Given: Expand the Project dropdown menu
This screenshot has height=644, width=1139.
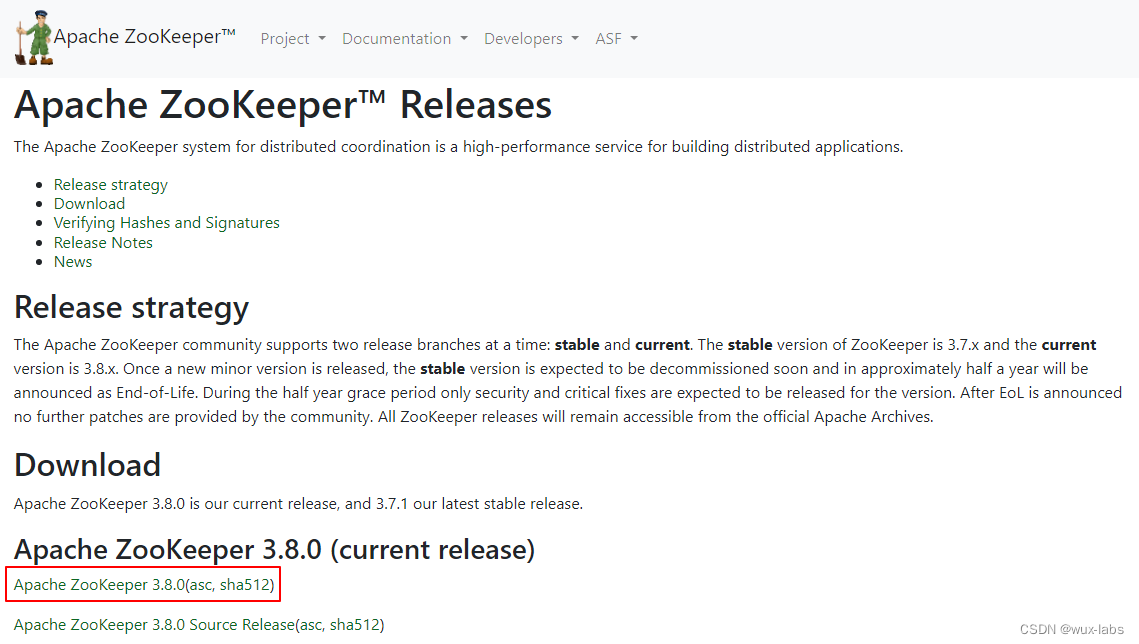Looking at the screenshot, I should (x=293, y=38).
